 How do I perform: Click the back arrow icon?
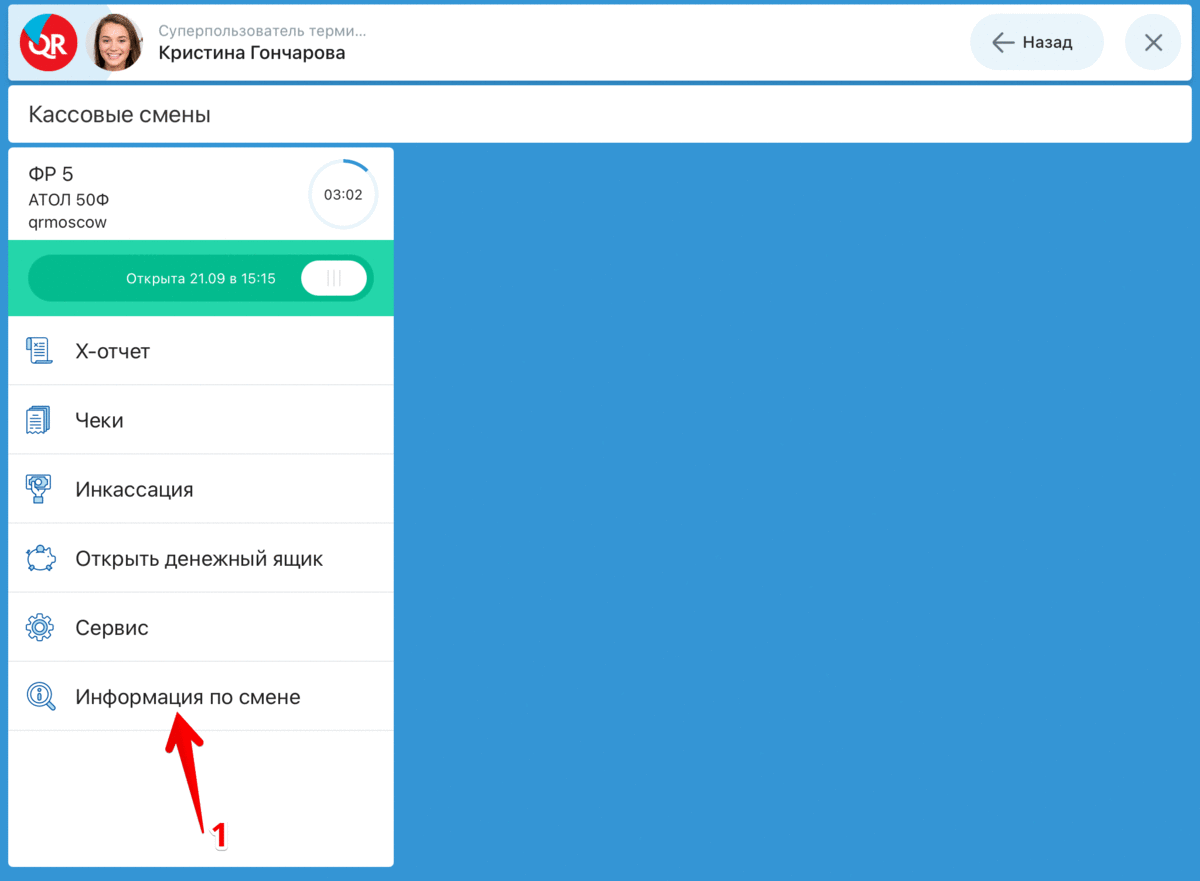[1003, 43]
